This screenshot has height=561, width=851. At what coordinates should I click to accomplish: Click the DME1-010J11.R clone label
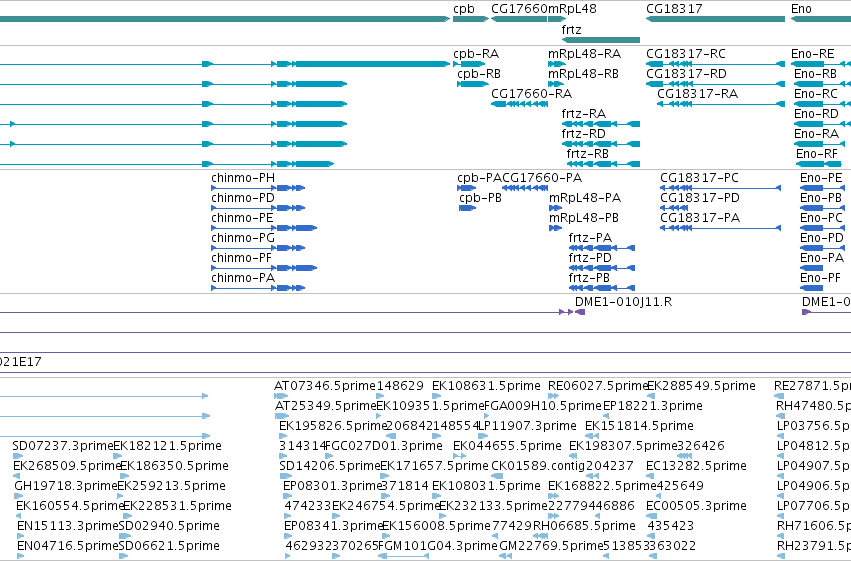624,302
